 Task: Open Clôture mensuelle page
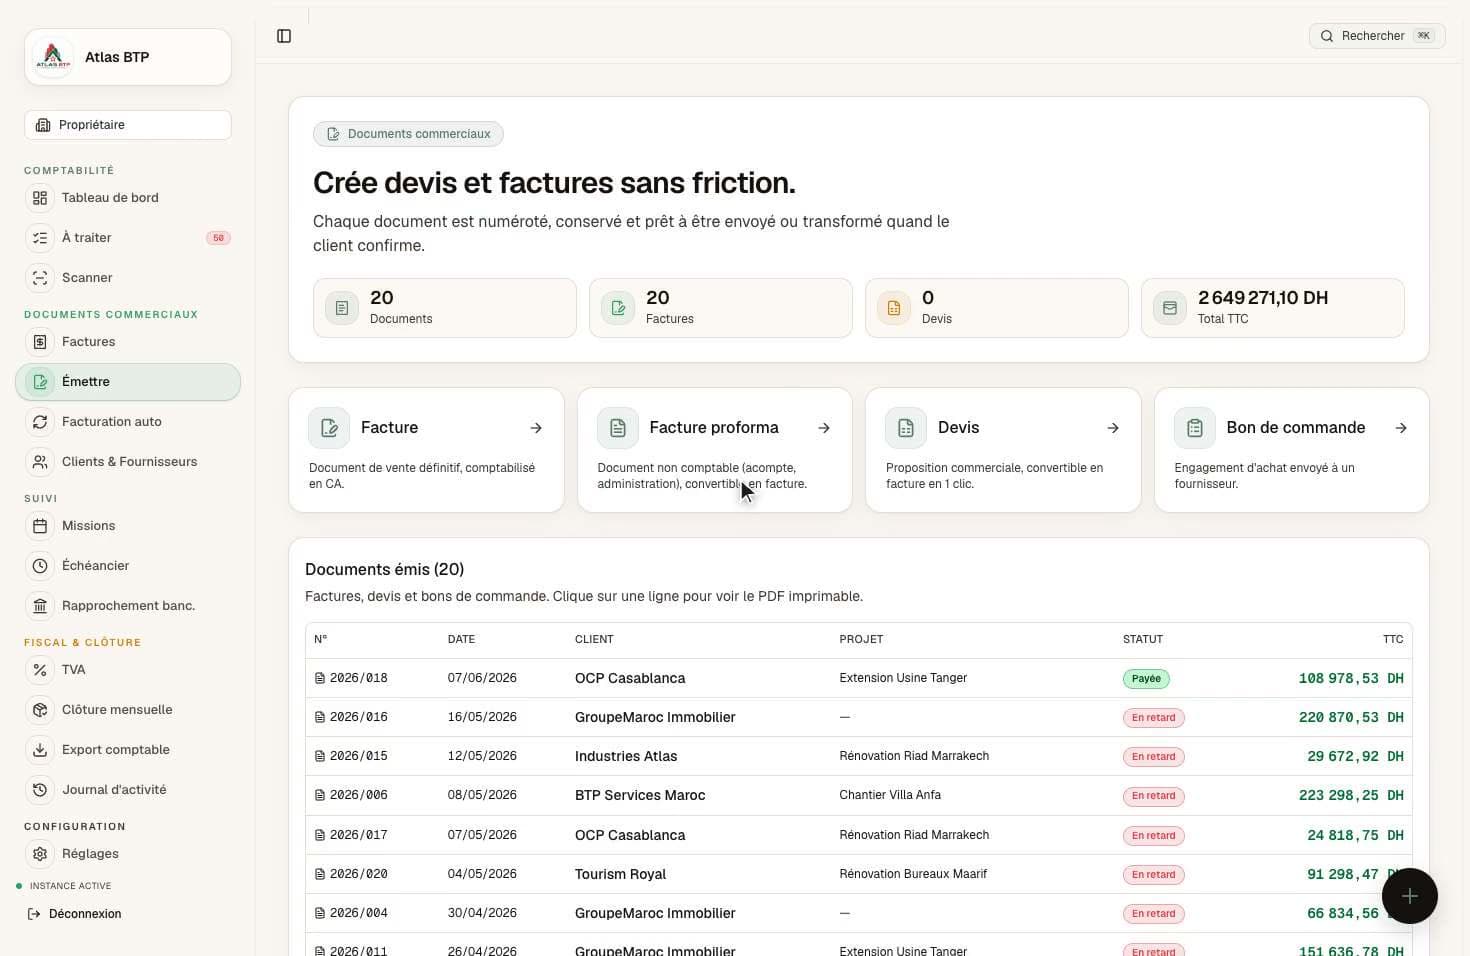128,710
